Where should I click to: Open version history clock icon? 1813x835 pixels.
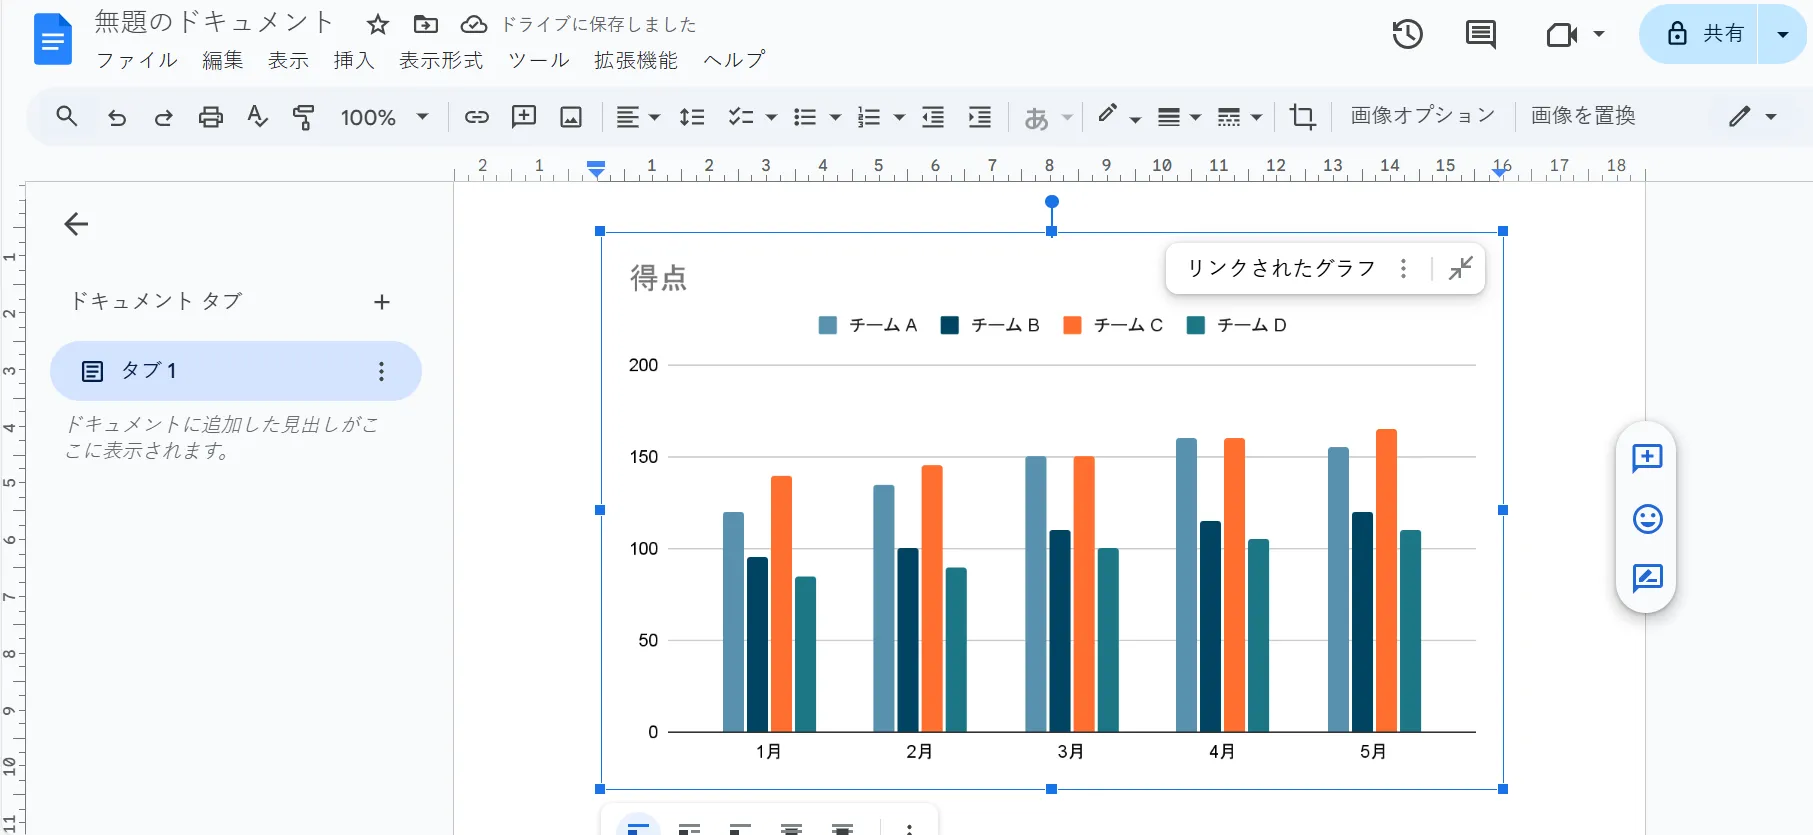(1407, 34)
